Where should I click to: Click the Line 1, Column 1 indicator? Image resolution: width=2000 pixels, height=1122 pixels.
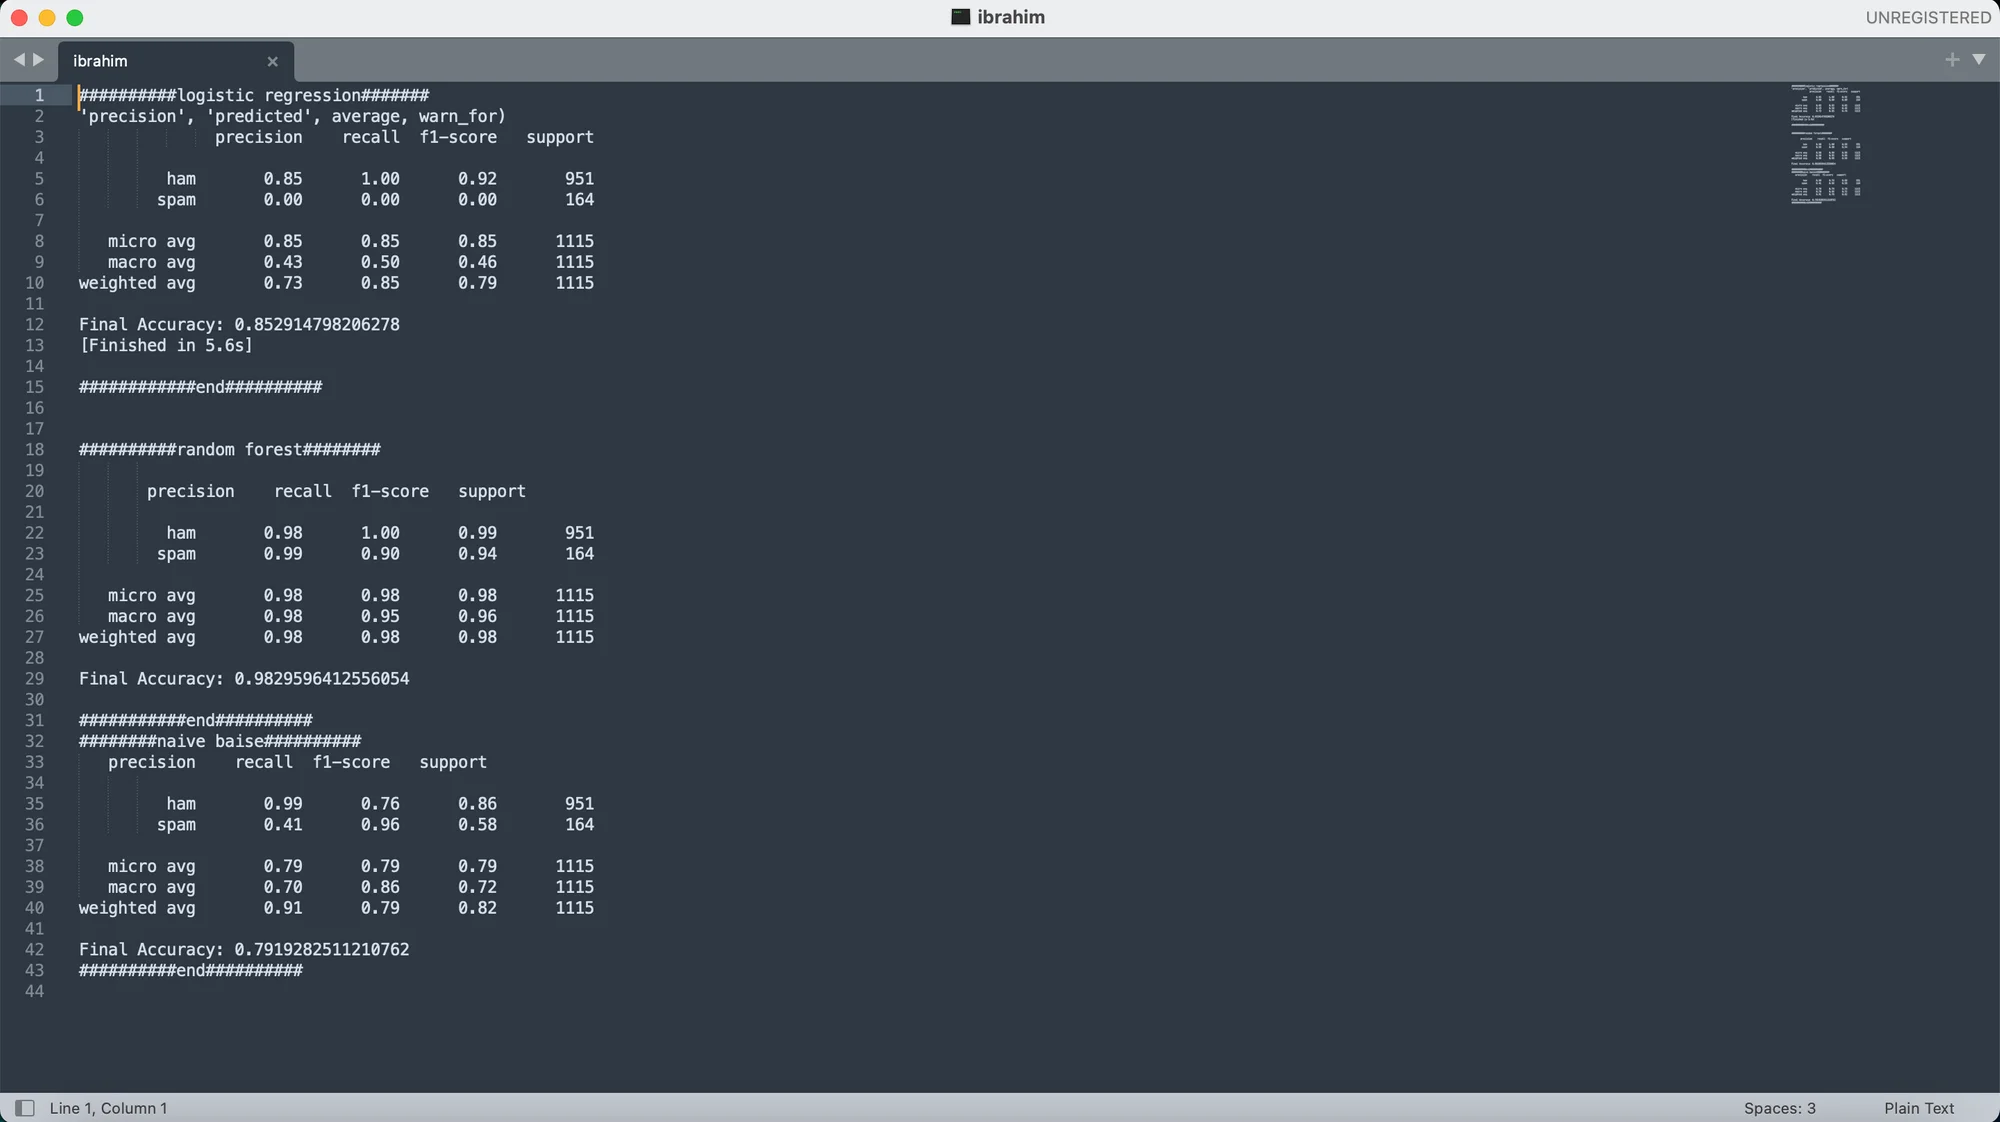[x=108, y=1108]
